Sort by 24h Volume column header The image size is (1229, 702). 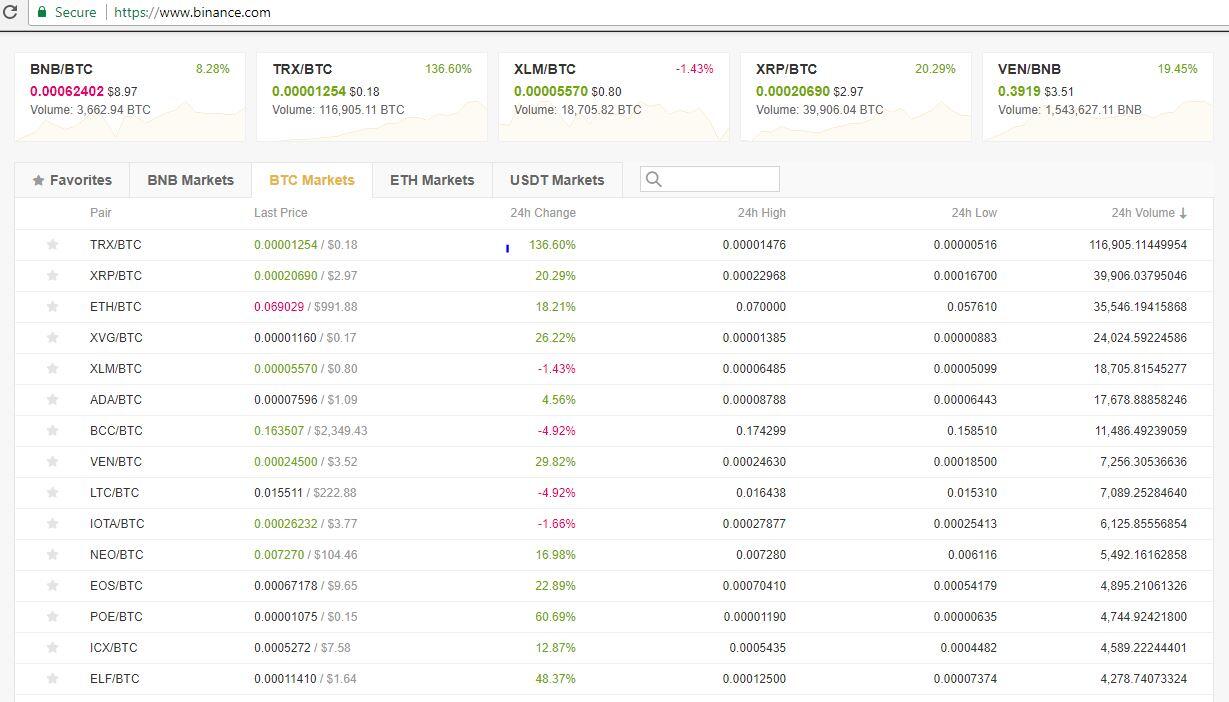1149,213
